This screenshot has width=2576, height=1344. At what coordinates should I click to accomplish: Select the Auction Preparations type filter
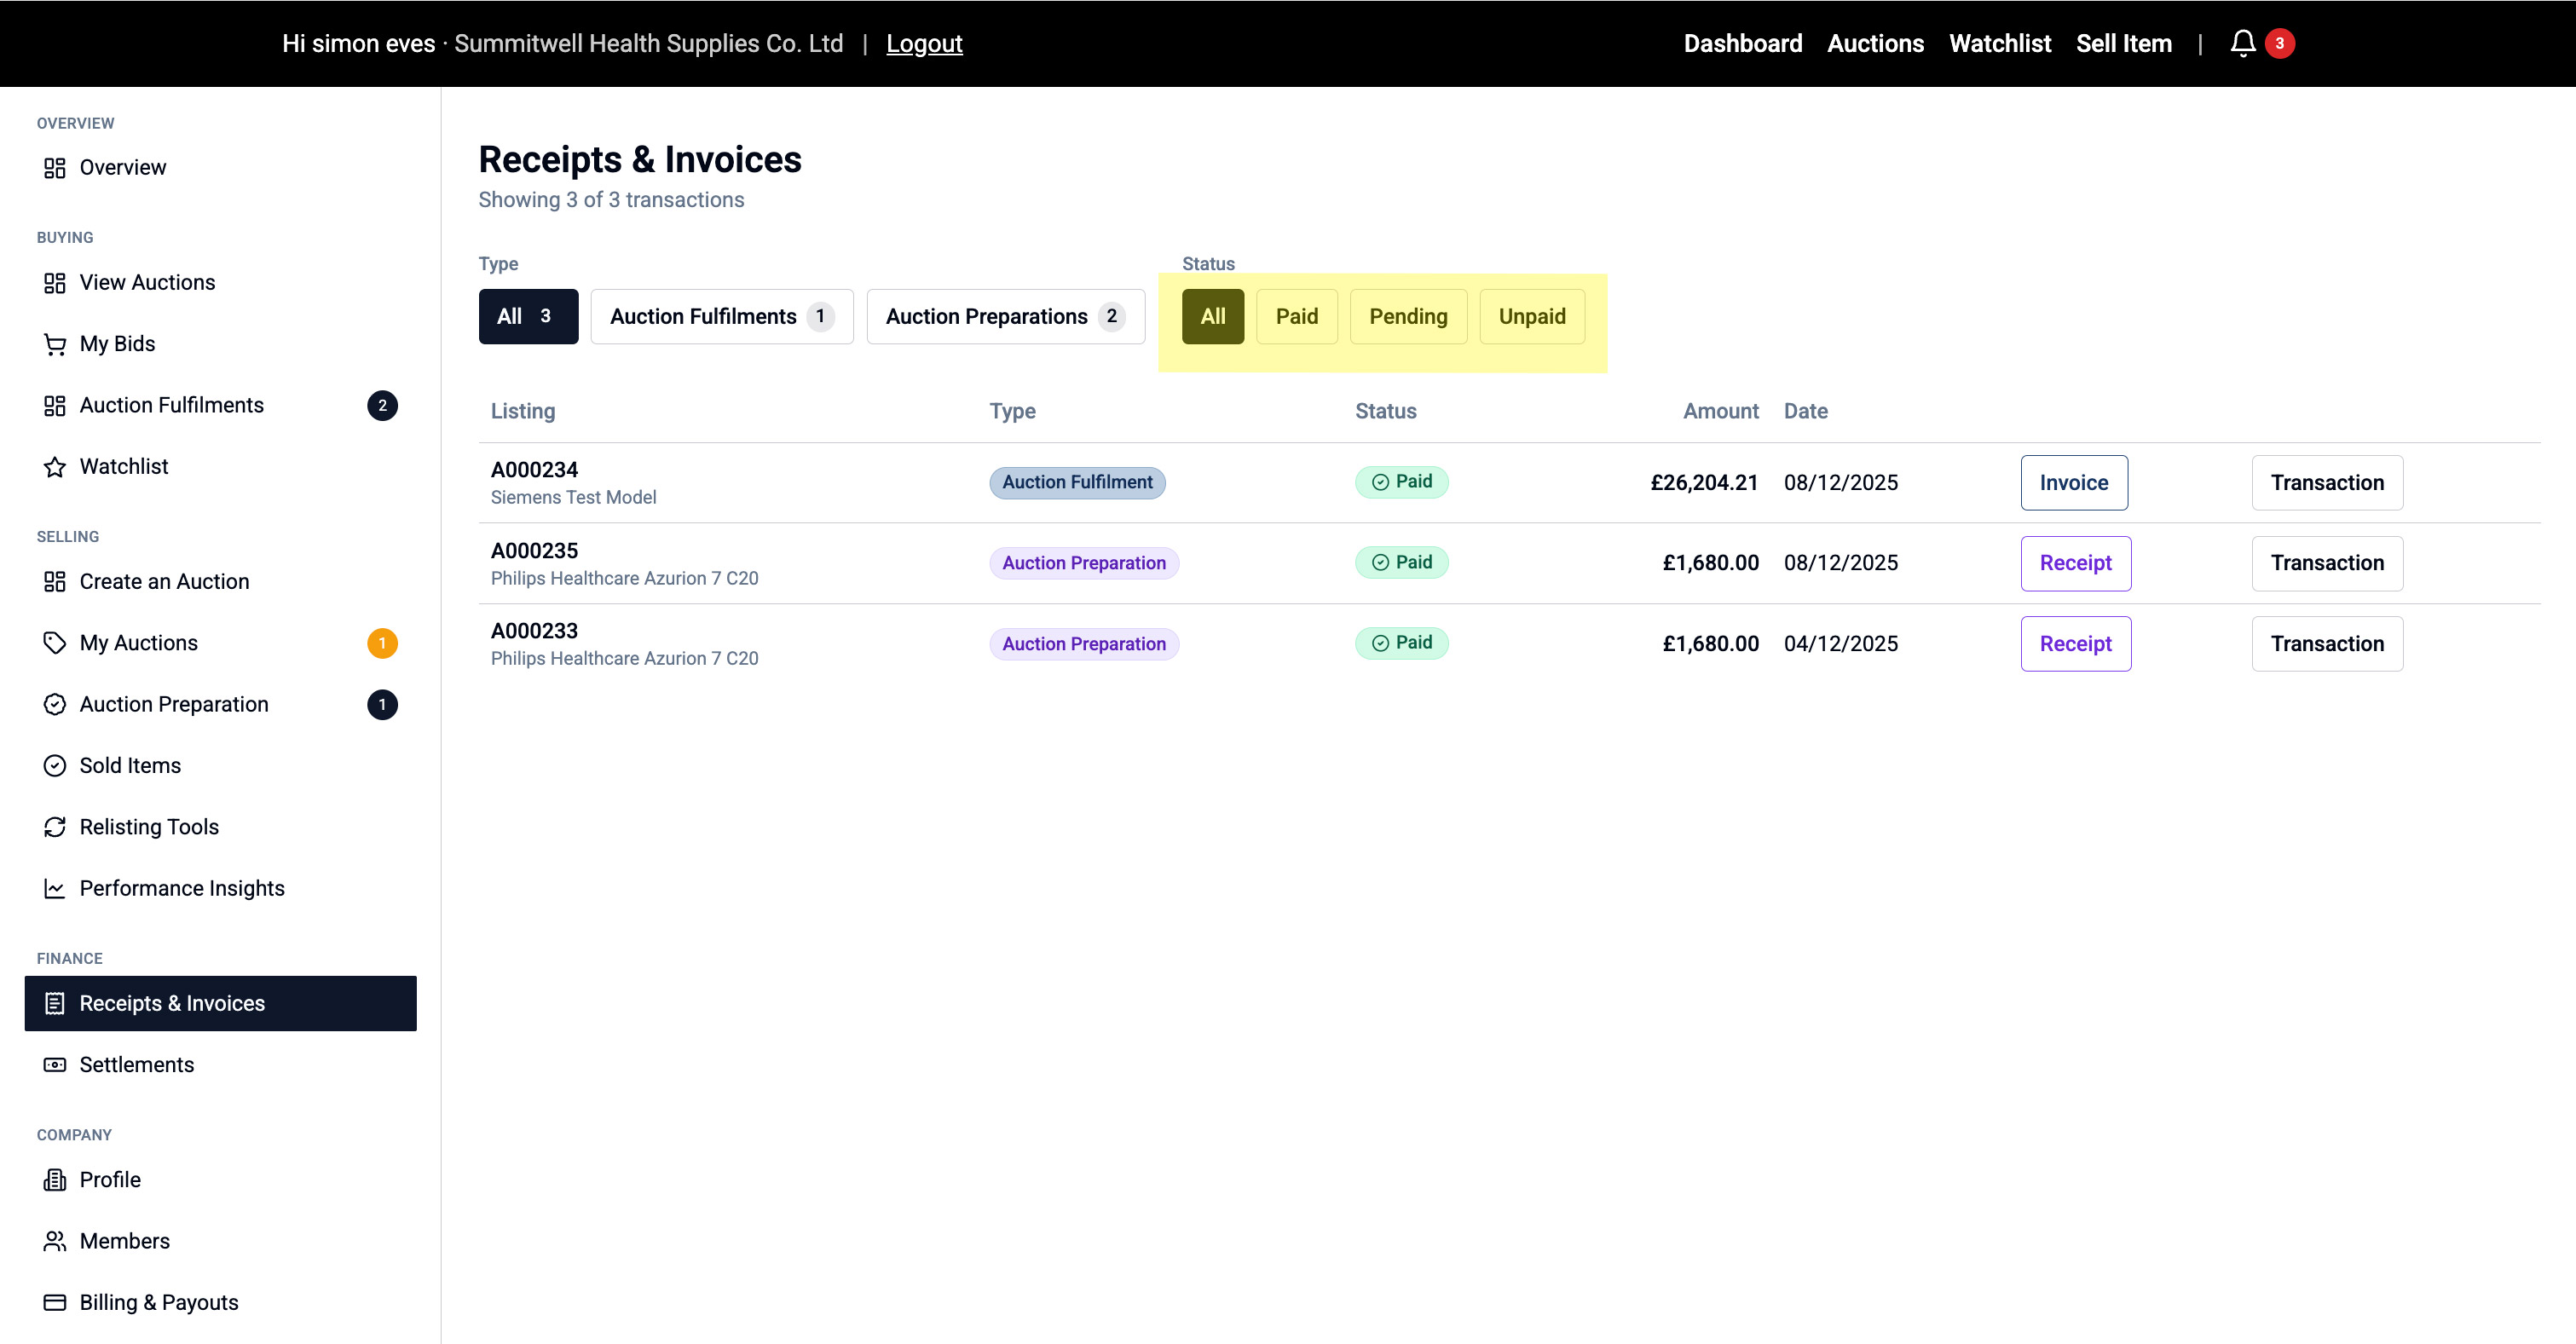click(x=1004, y=316)
